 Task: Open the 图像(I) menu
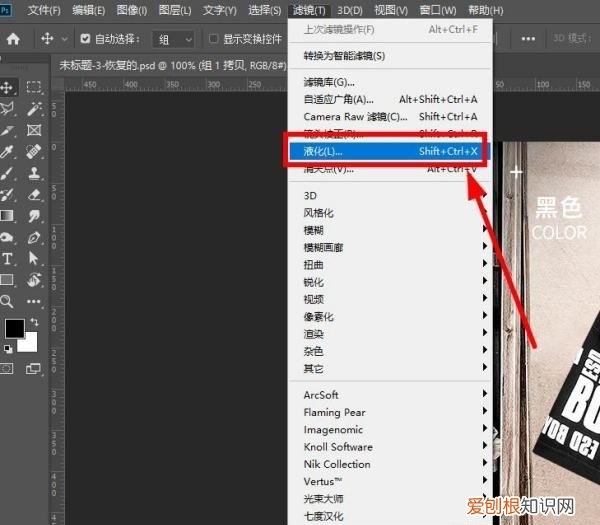132,10
